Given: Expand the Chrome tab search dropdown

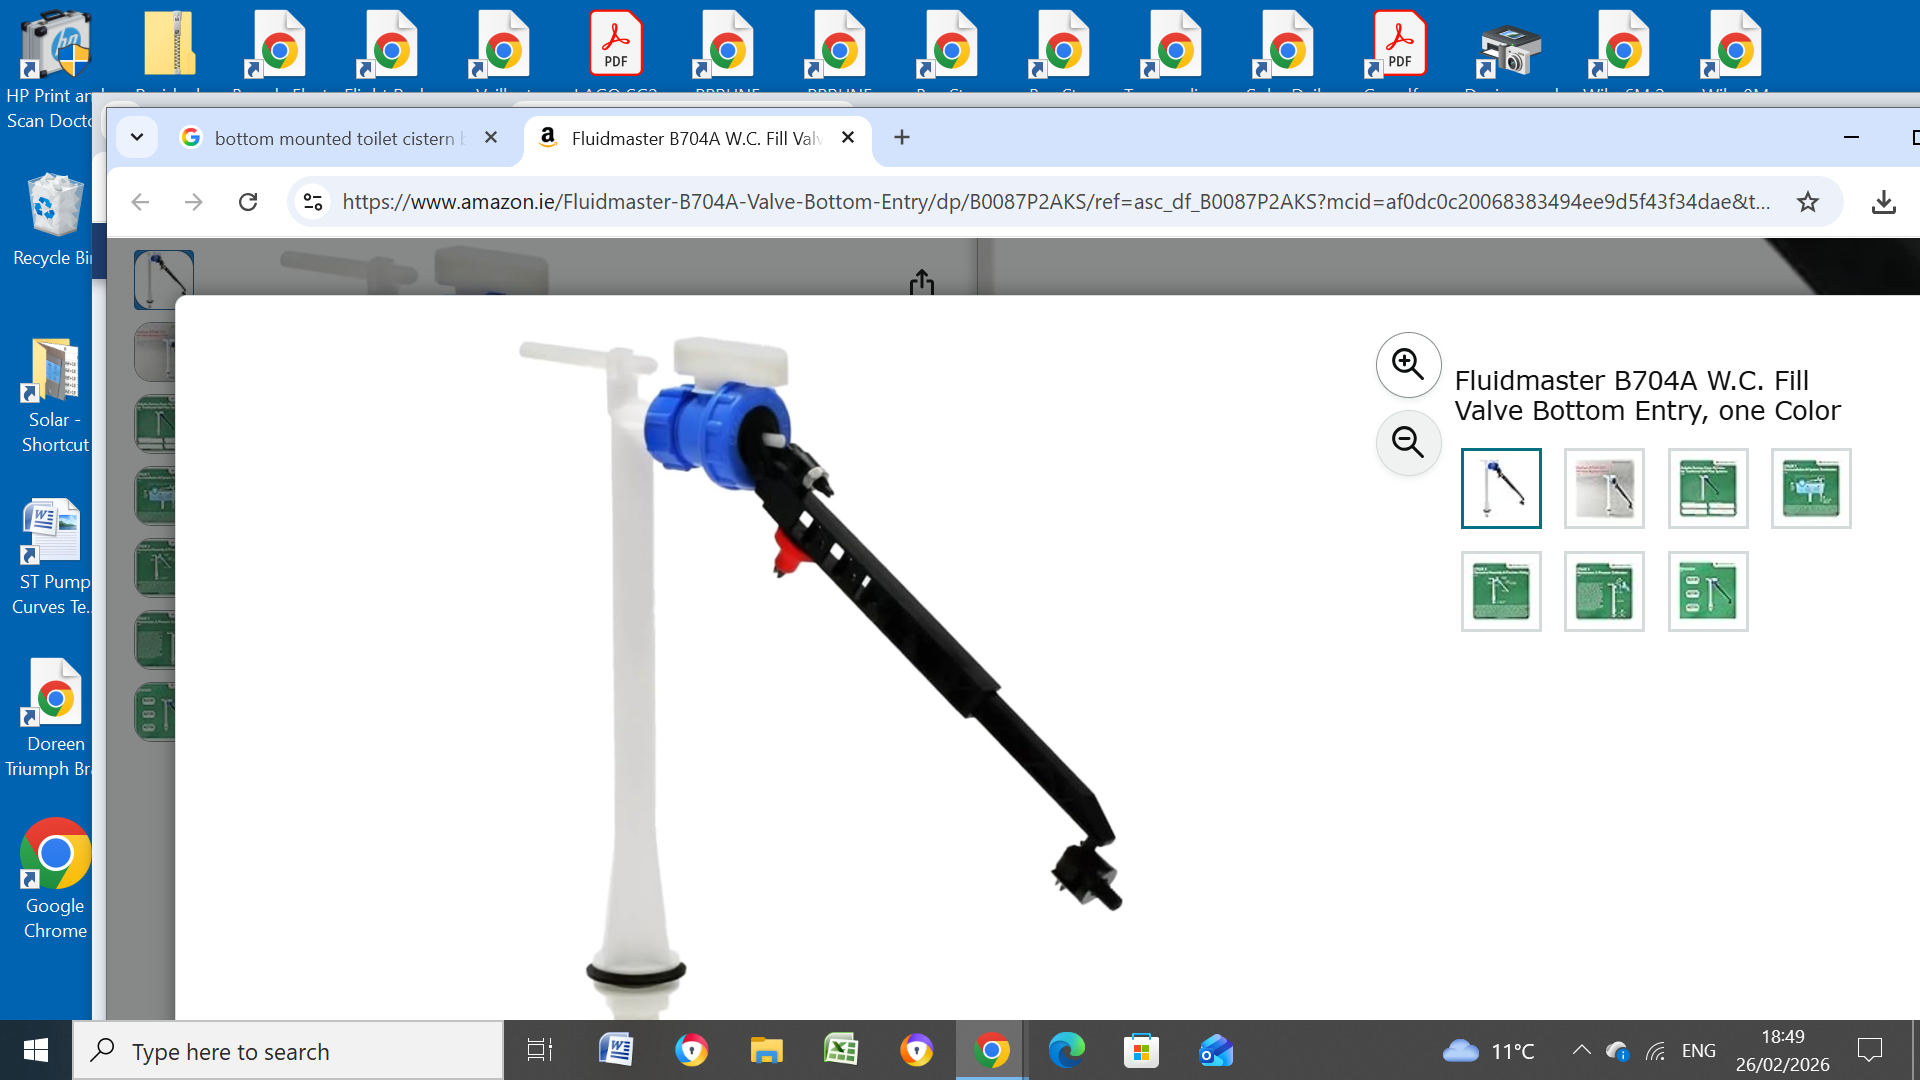Looking at the screenshot, I should click(x=137, y=138).
